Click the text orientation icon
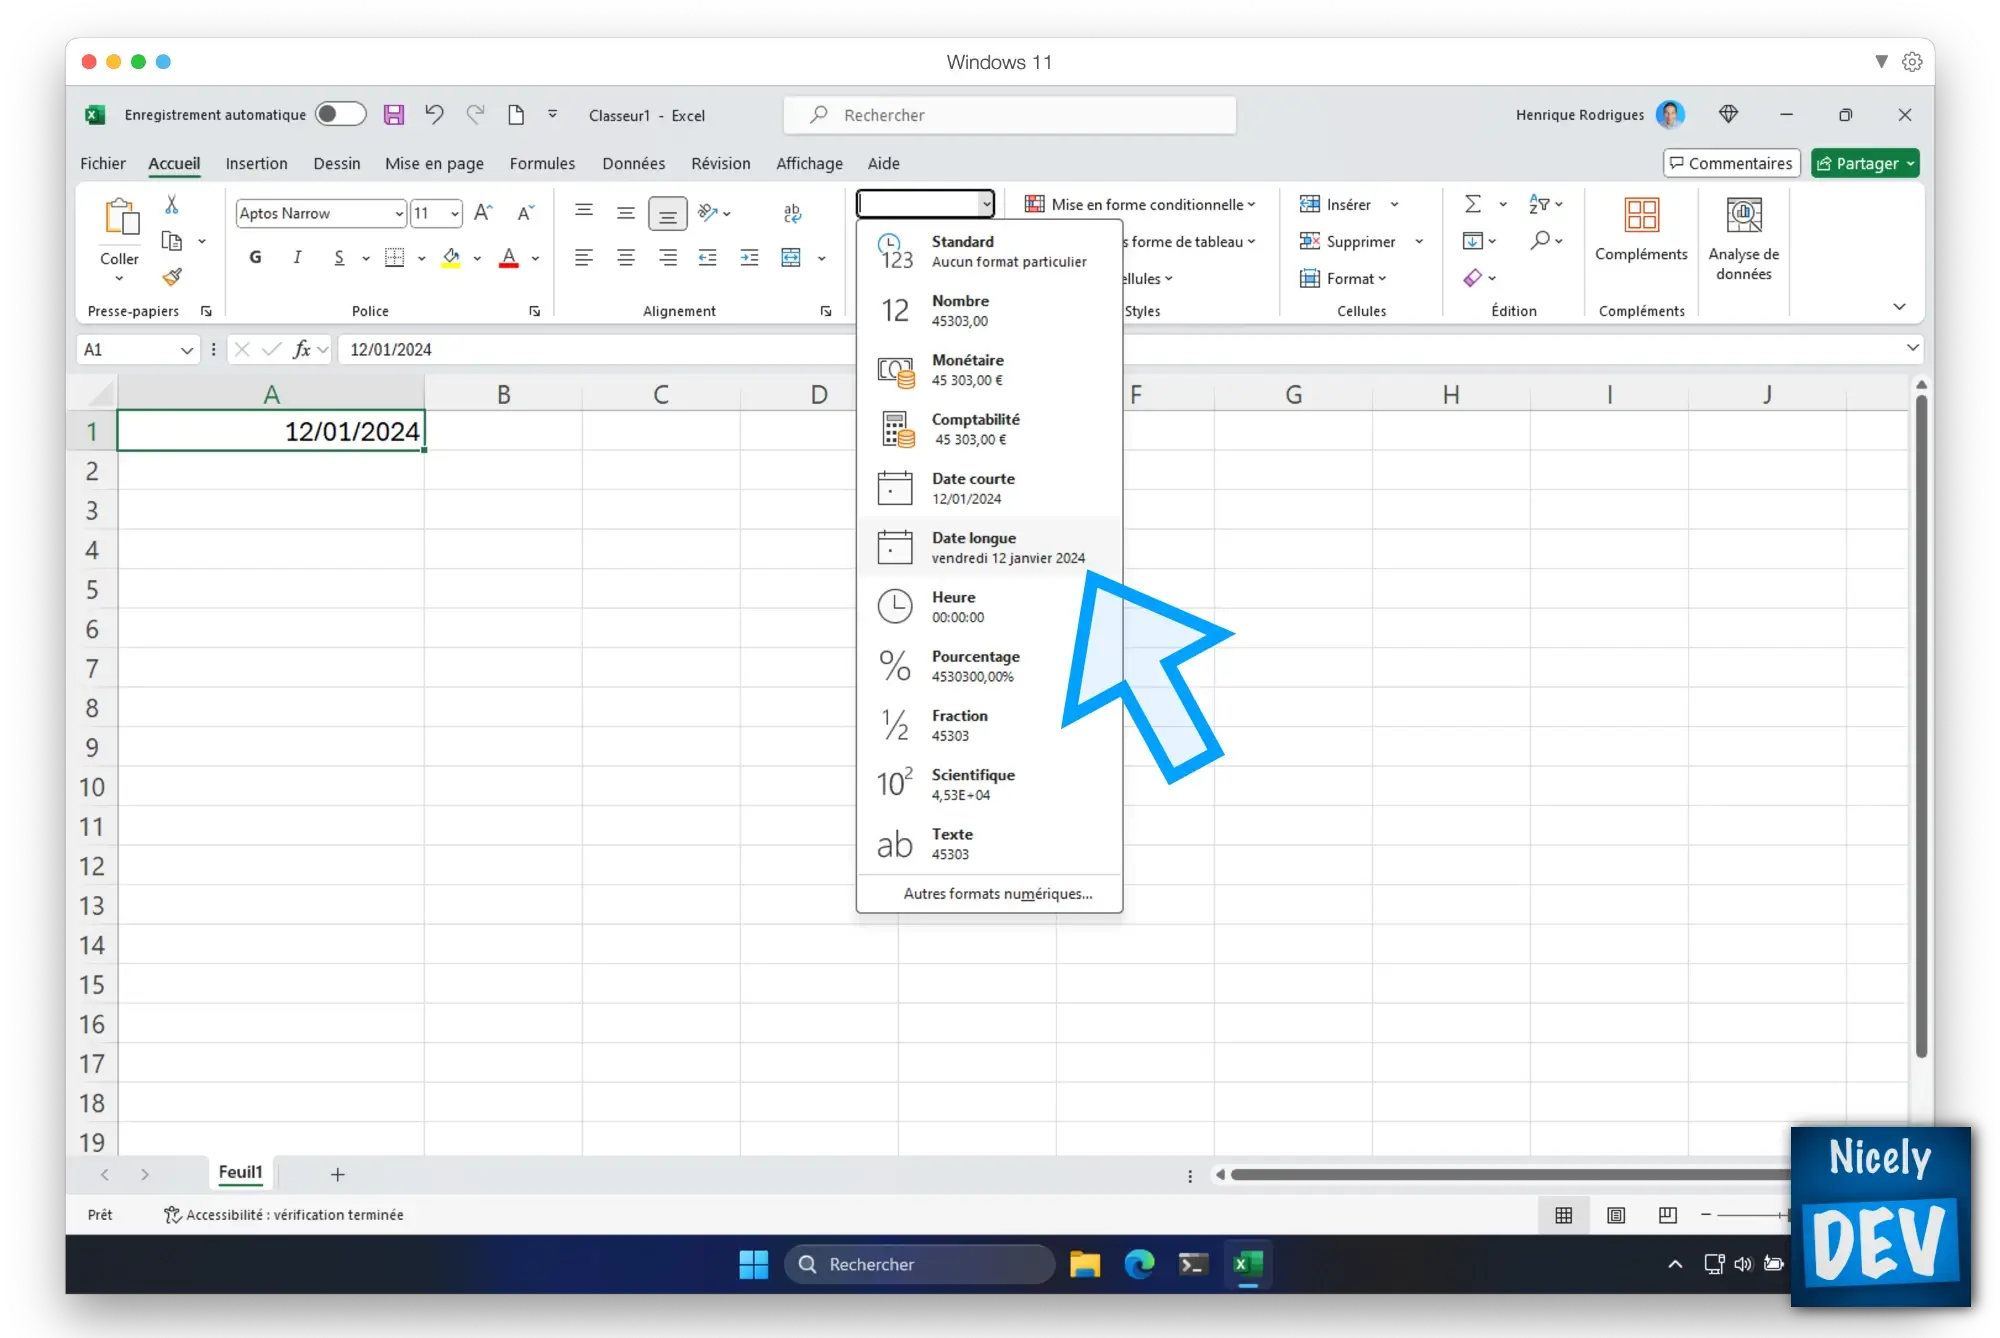The height and width of the screenshot is (1338, 2000). point(708,212)
